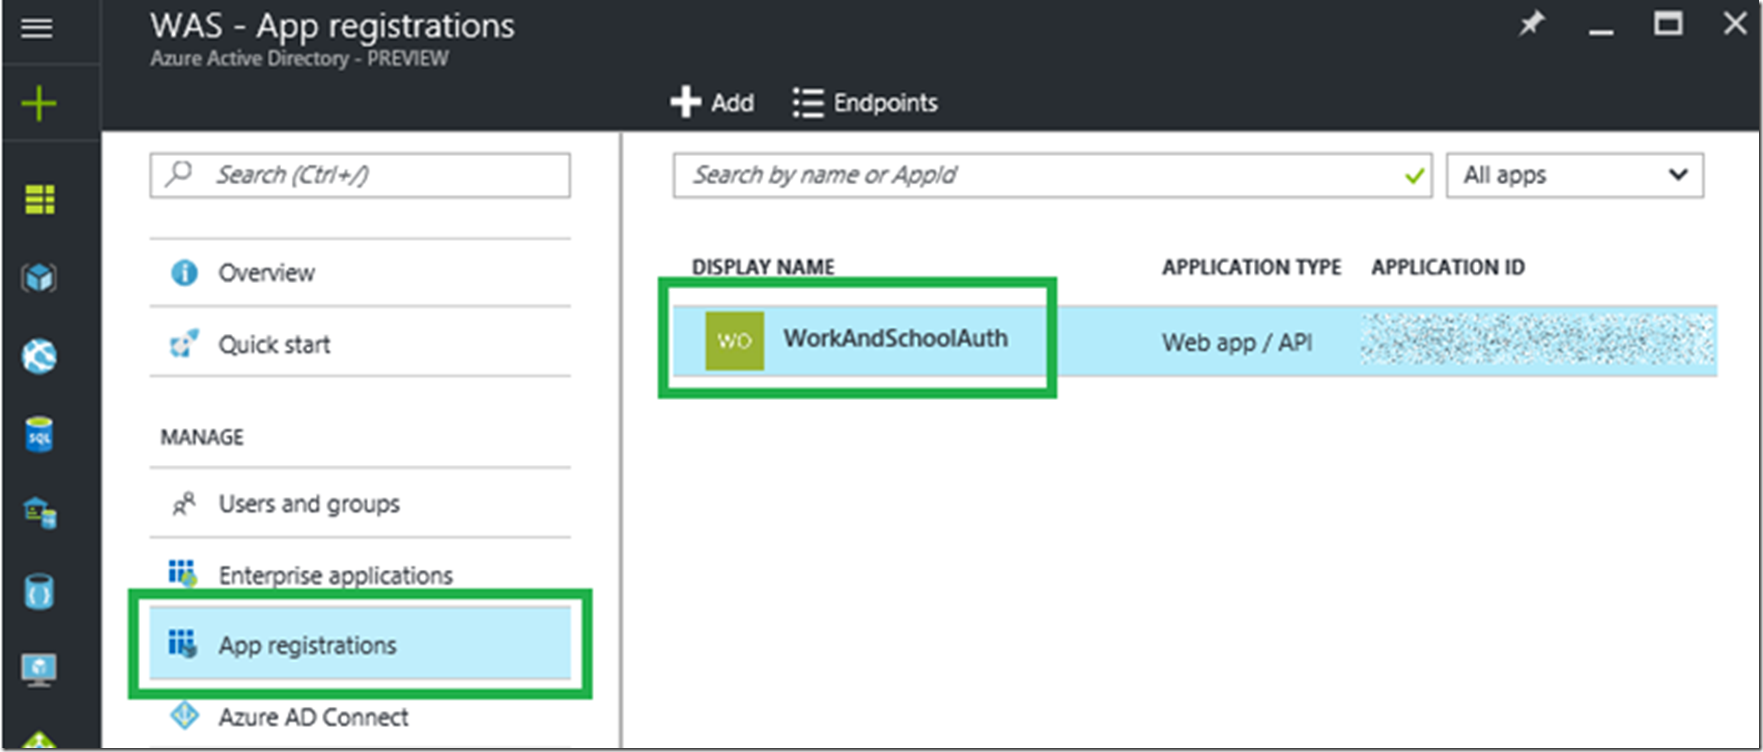Open the Resource groups cube icon
Image resolution: width=1763 pixels, height=752 pixels.
coord(39,277)
